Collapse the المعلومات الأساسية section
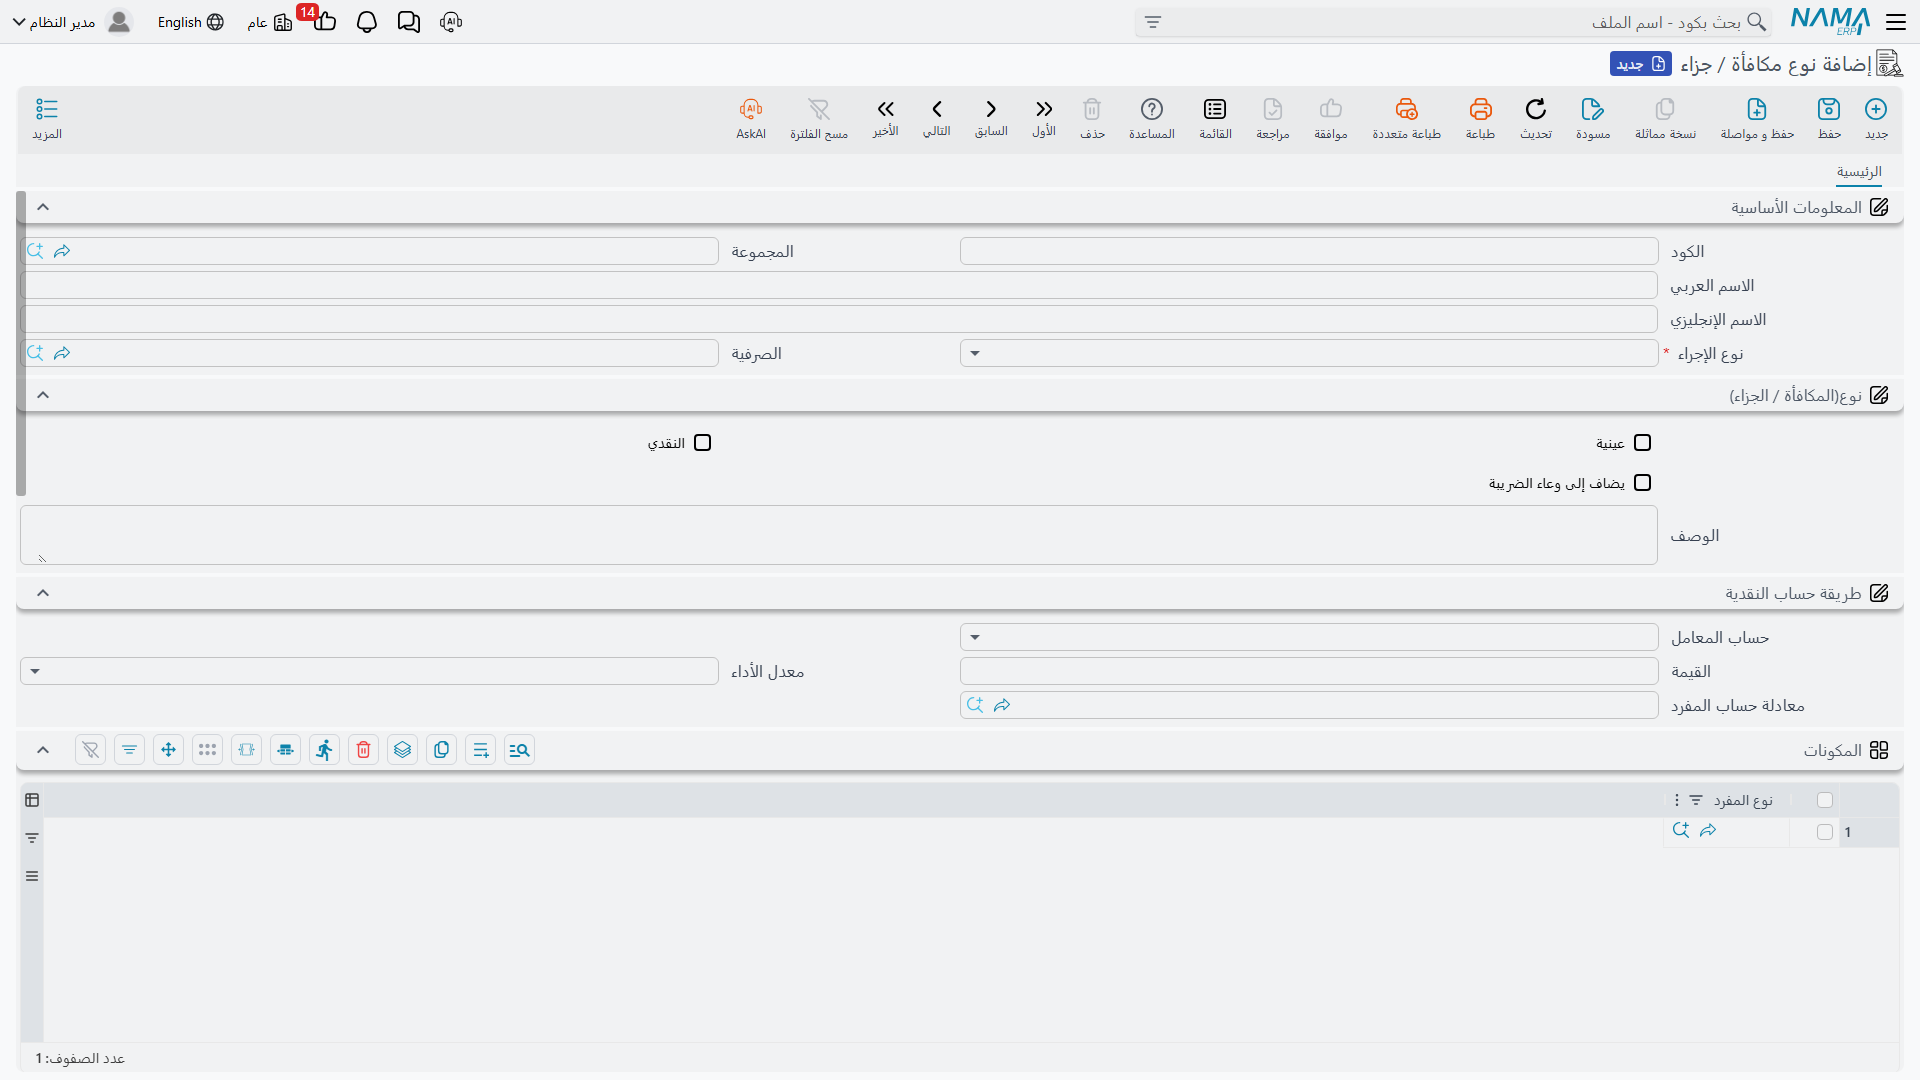 43,207
